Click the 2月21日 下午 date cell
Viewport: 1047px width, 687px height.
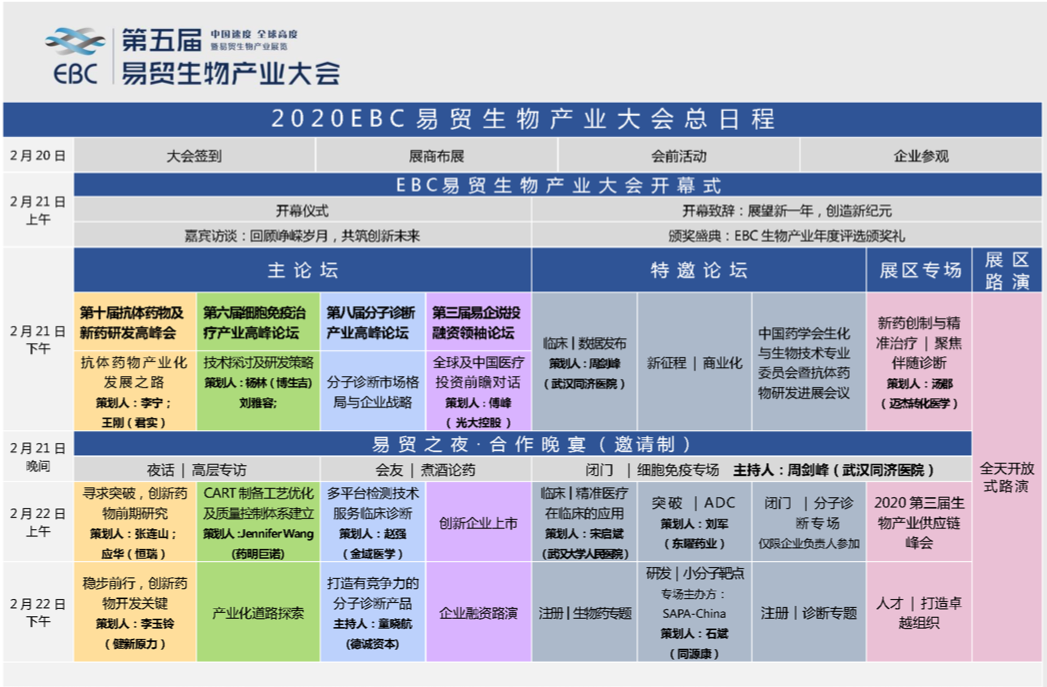coord(38,339)
